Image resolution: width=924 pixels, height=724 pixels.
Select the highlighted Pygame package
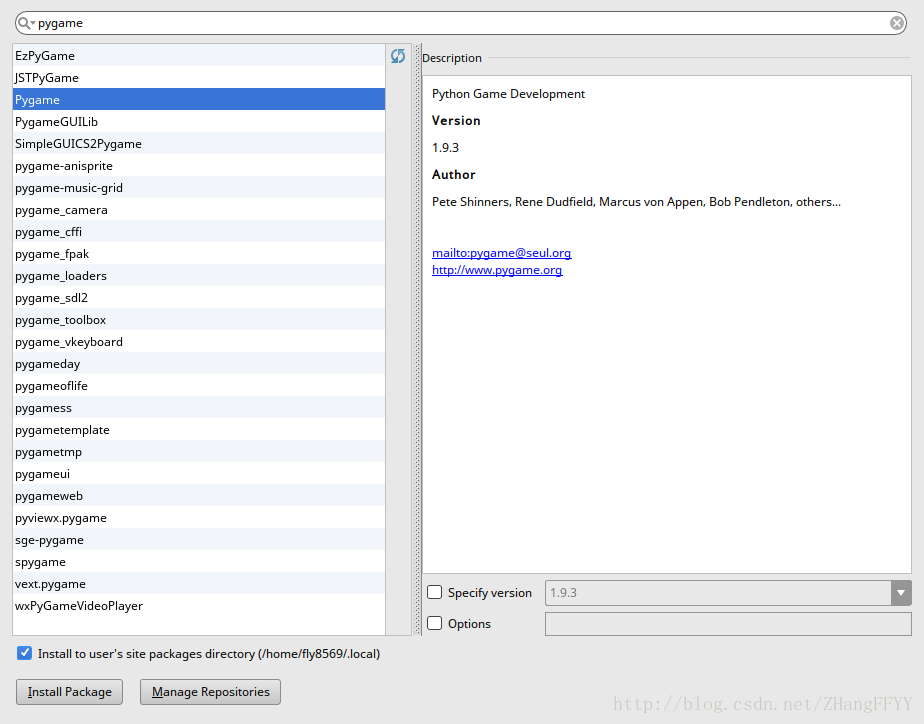click(x=199, y=100)
